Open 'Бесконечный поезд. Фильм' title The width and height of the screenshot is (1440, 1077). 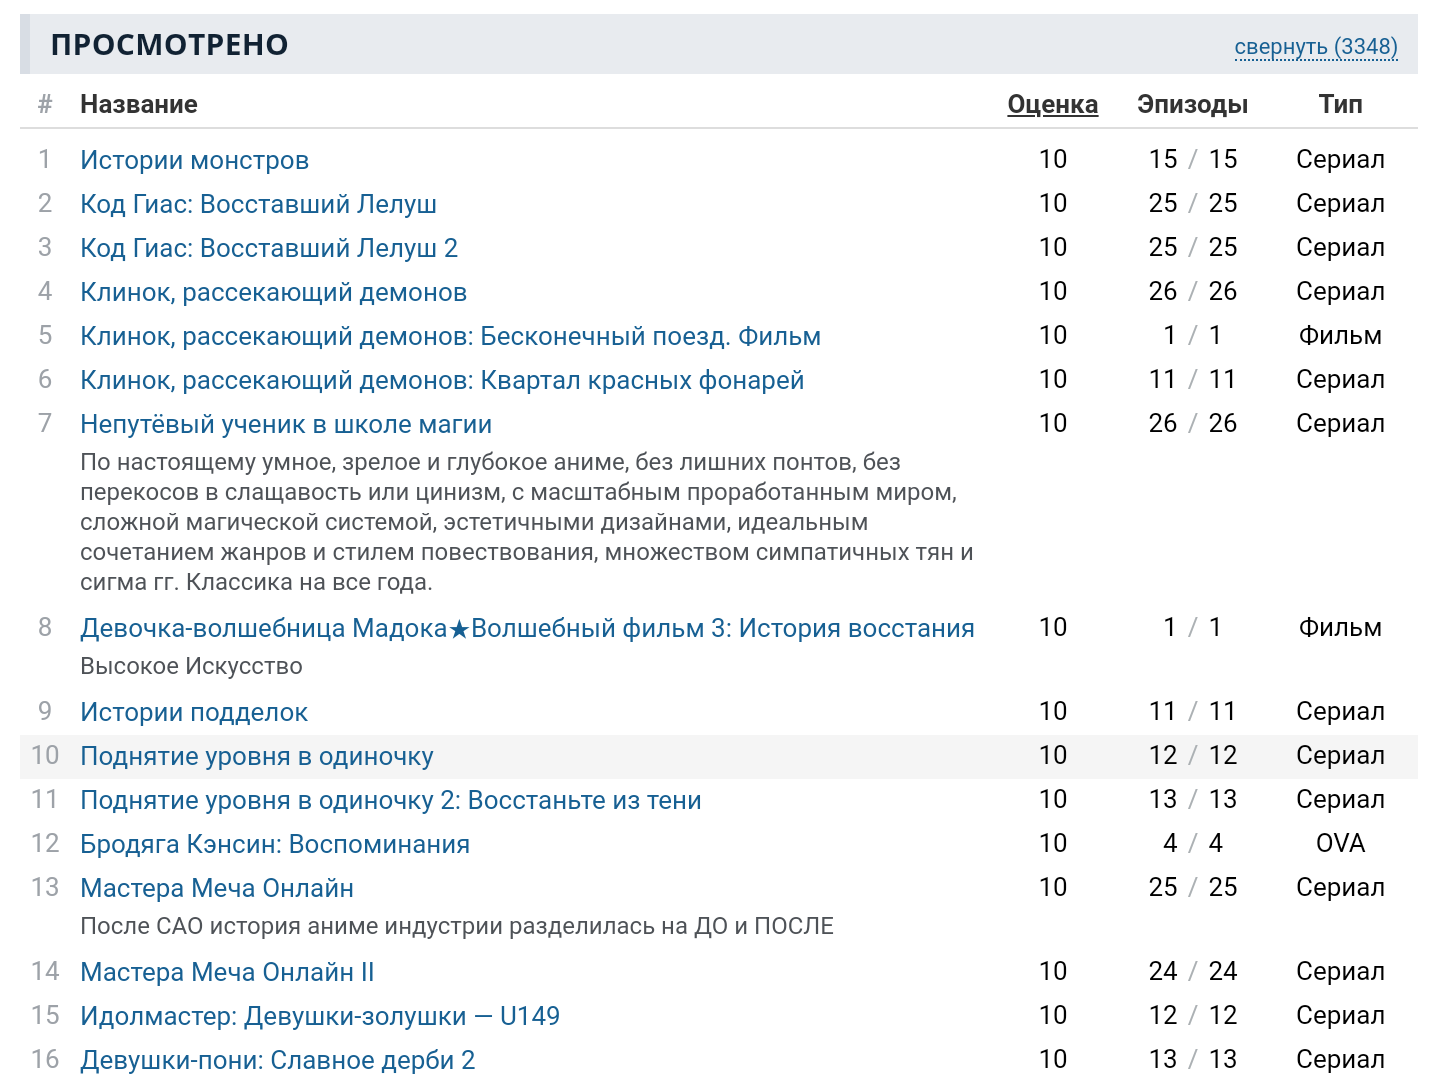tap(450, 336)
